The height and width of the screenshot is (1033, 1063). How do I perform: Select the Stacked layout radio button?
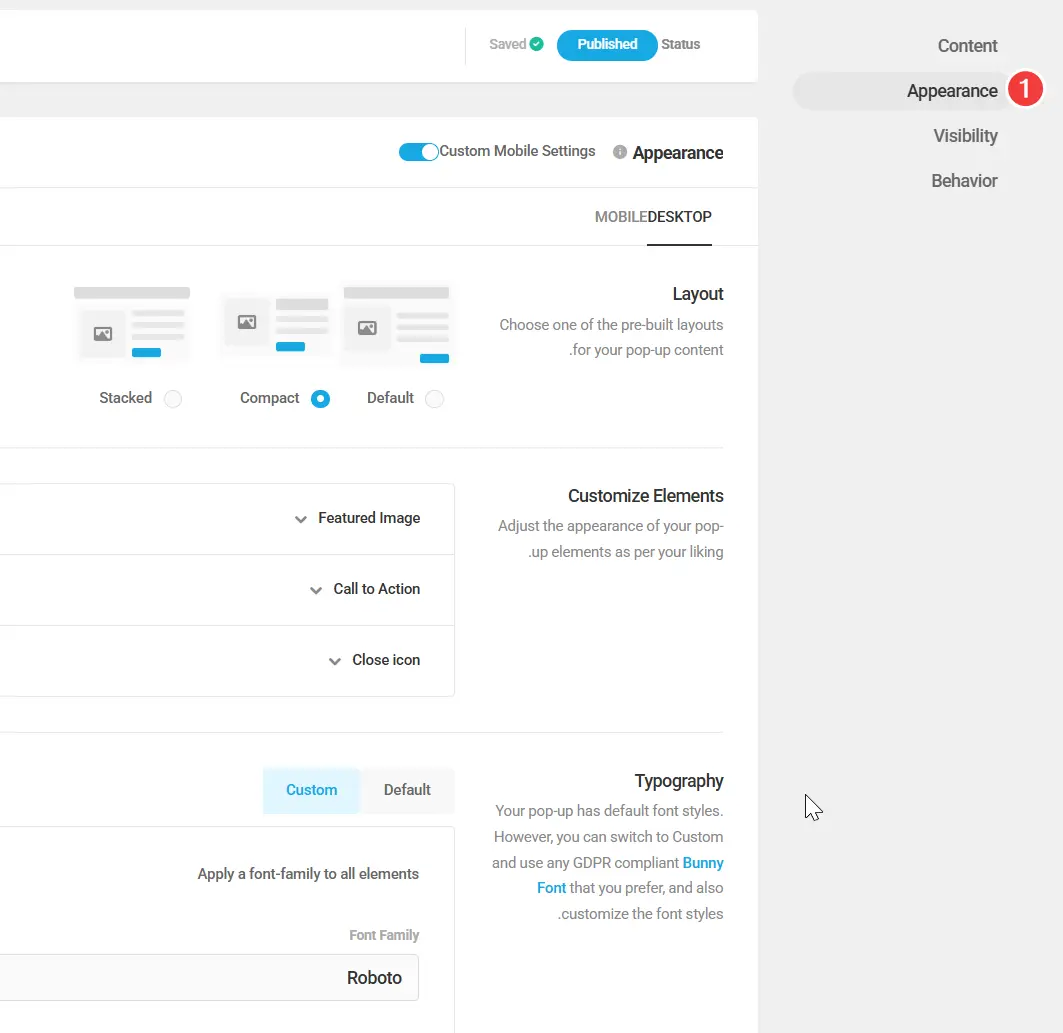pyautogui.click(x=173, y=399)
